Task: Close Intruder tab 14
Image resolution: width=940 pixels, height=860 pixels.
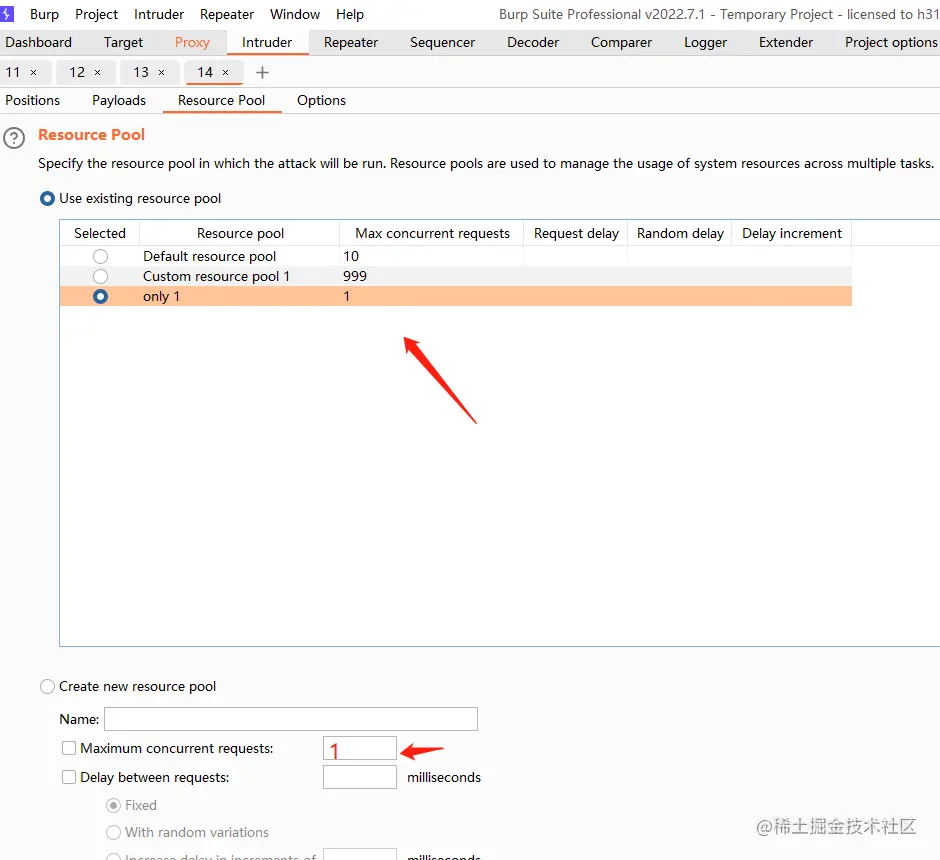Action: click(x=225, y=73)
